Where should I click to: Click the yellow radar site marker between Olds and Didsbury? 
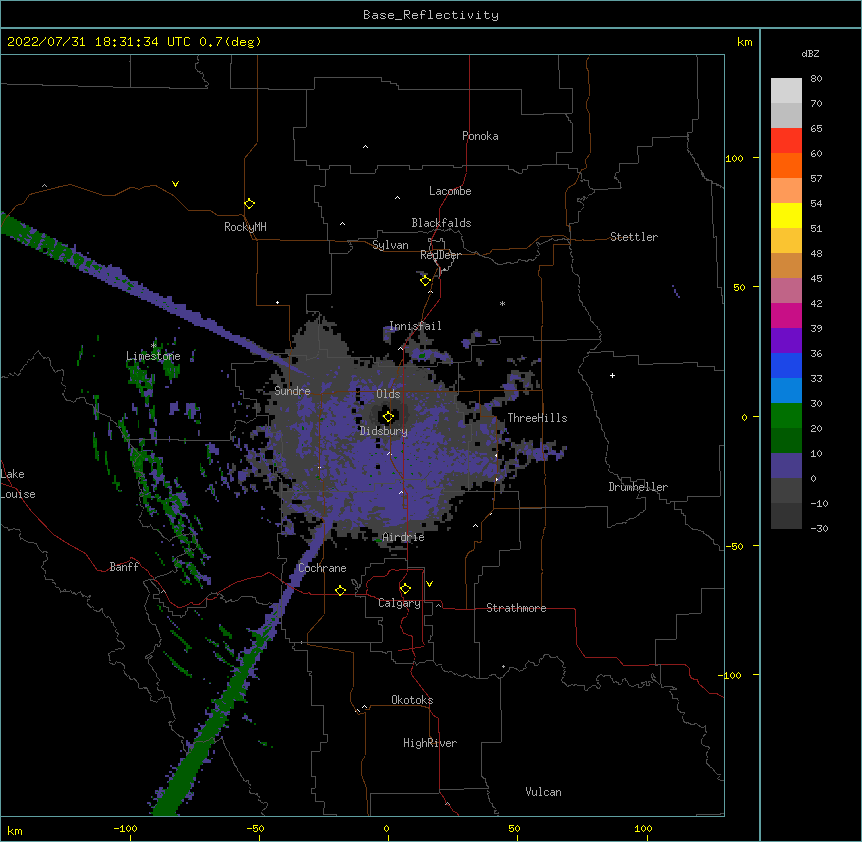coord(388,417)
